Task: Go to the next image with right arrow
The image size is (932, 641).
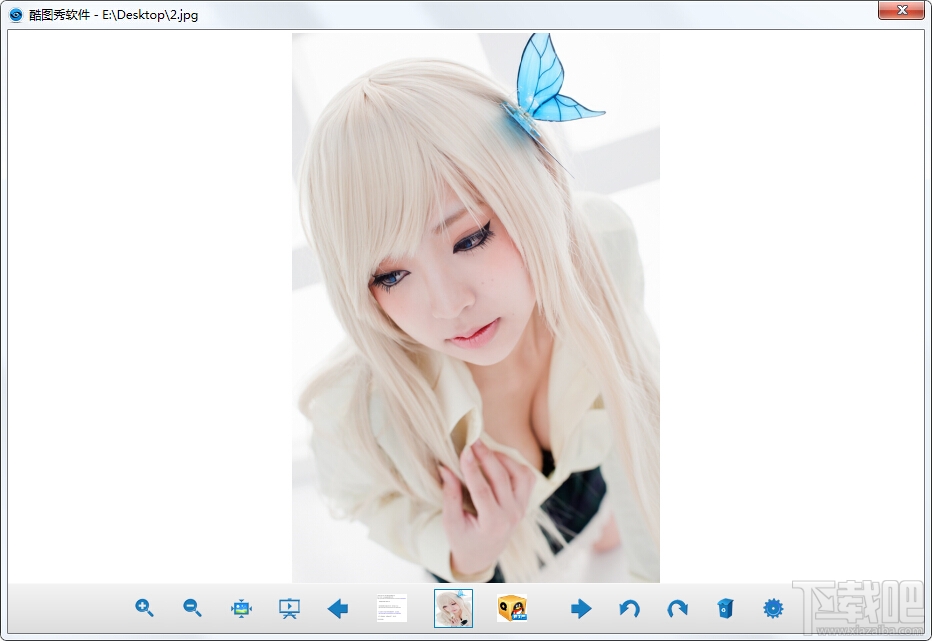Action: pos(581,608)
